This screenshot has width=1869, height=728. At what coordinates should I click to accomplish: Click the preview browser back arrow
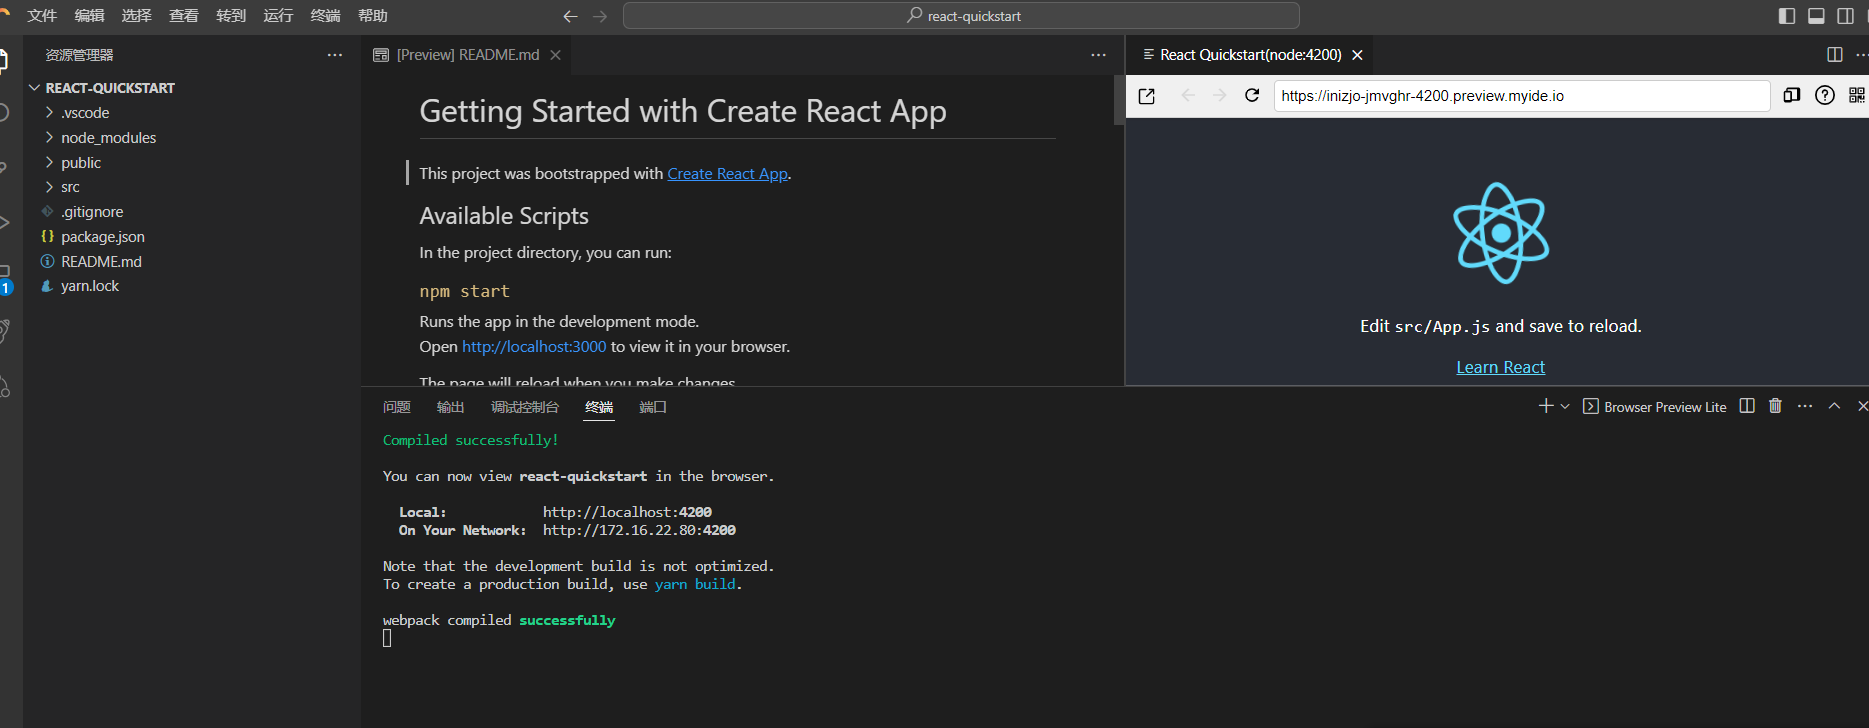click(x=1188, y=95)
